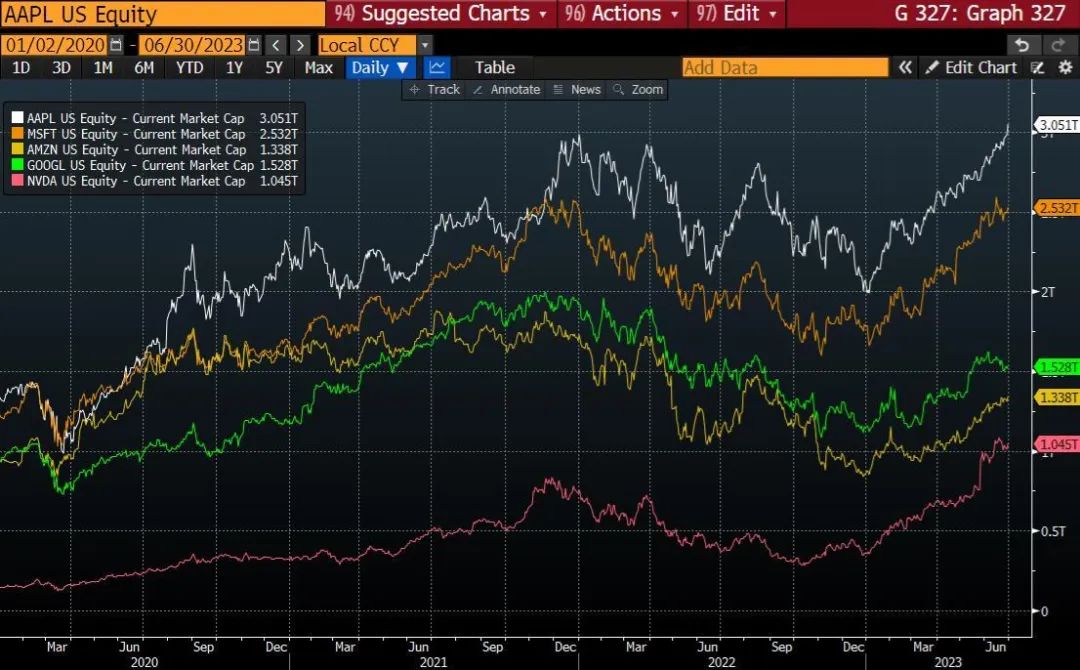Click the redo arrow icon
This screenshot has height=670, width=1080.
(1056, 45)
